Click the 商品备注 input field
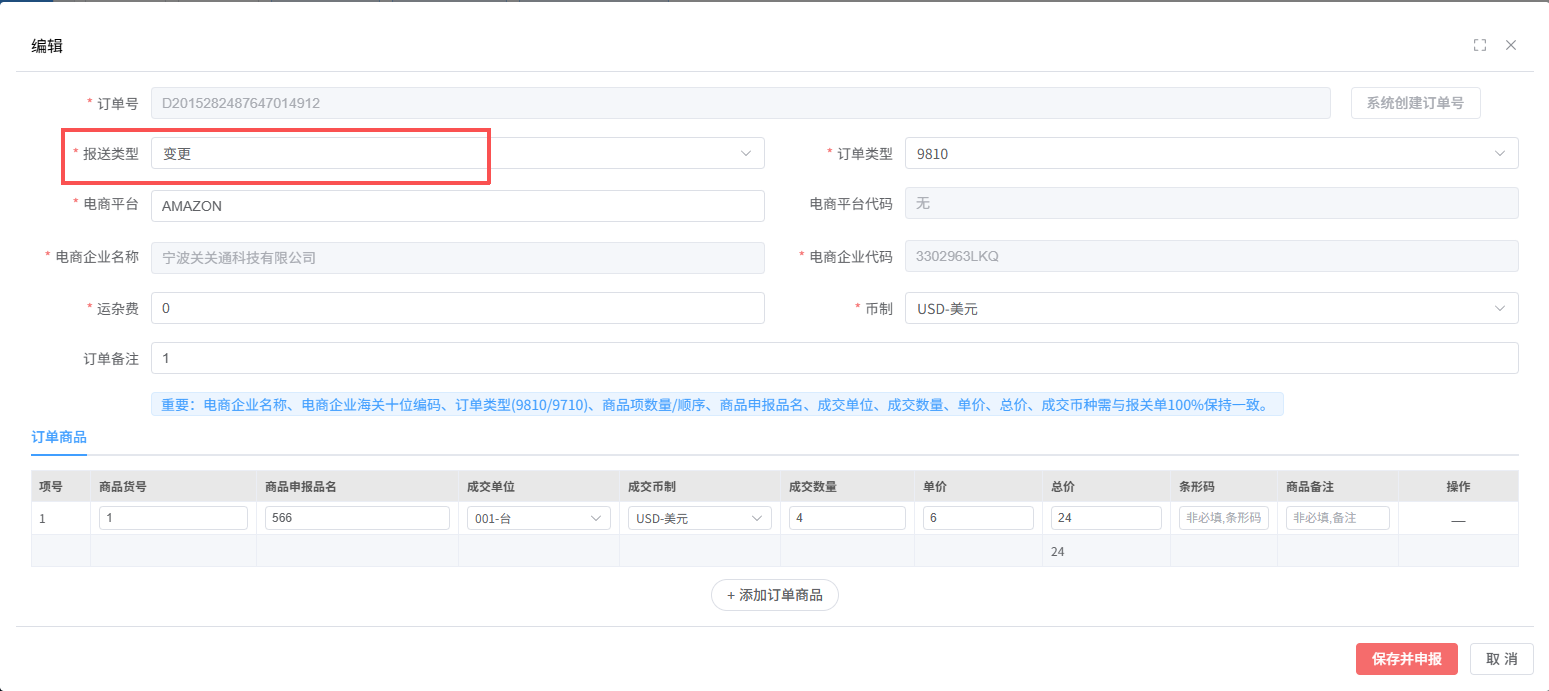Viewport: 1549px width, 691px height. point(1337,518)
